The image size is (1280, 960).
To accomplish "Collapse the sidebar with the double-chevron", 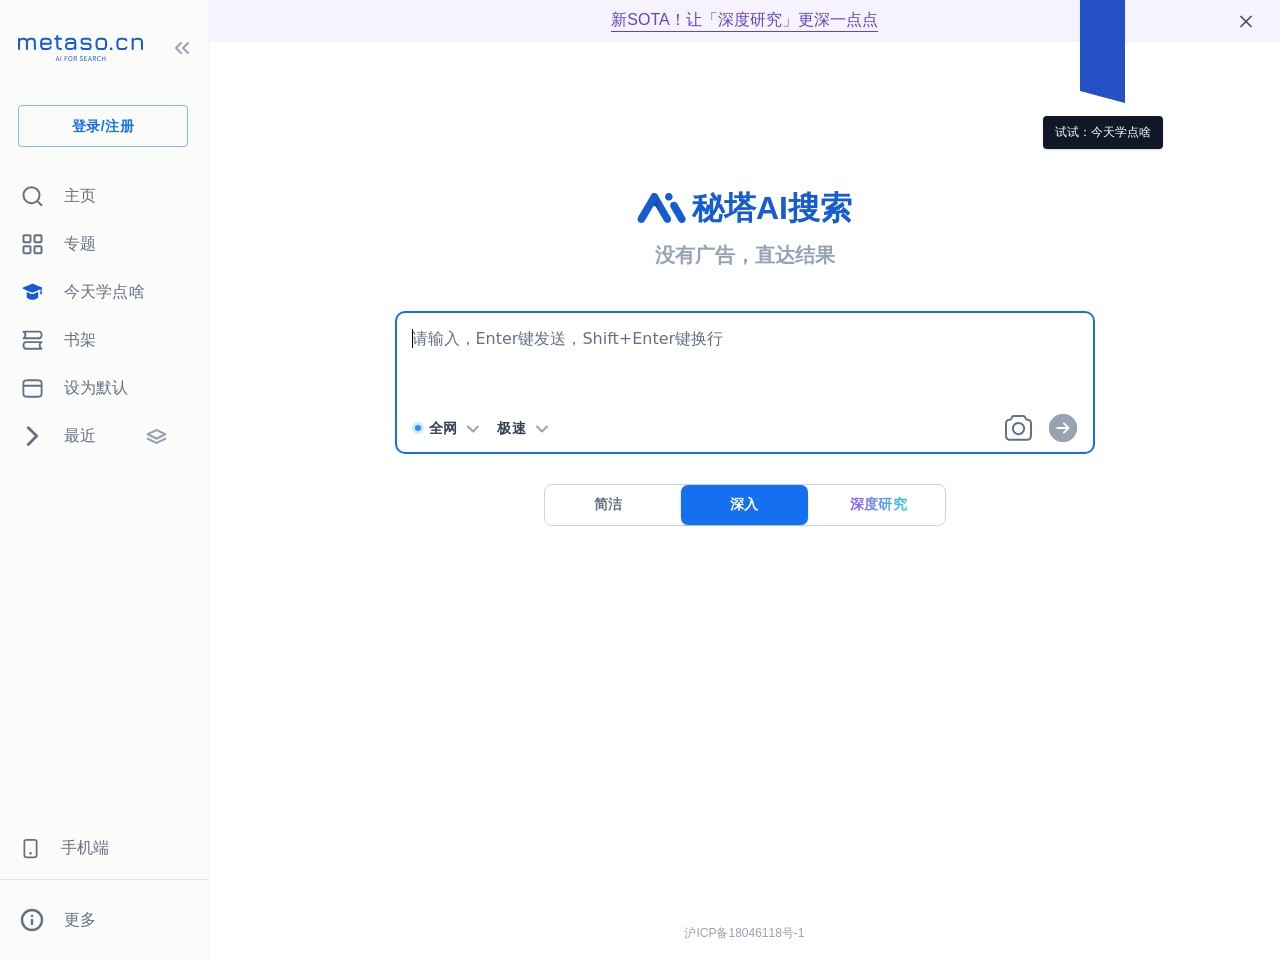I will click(x=182, y=47).
